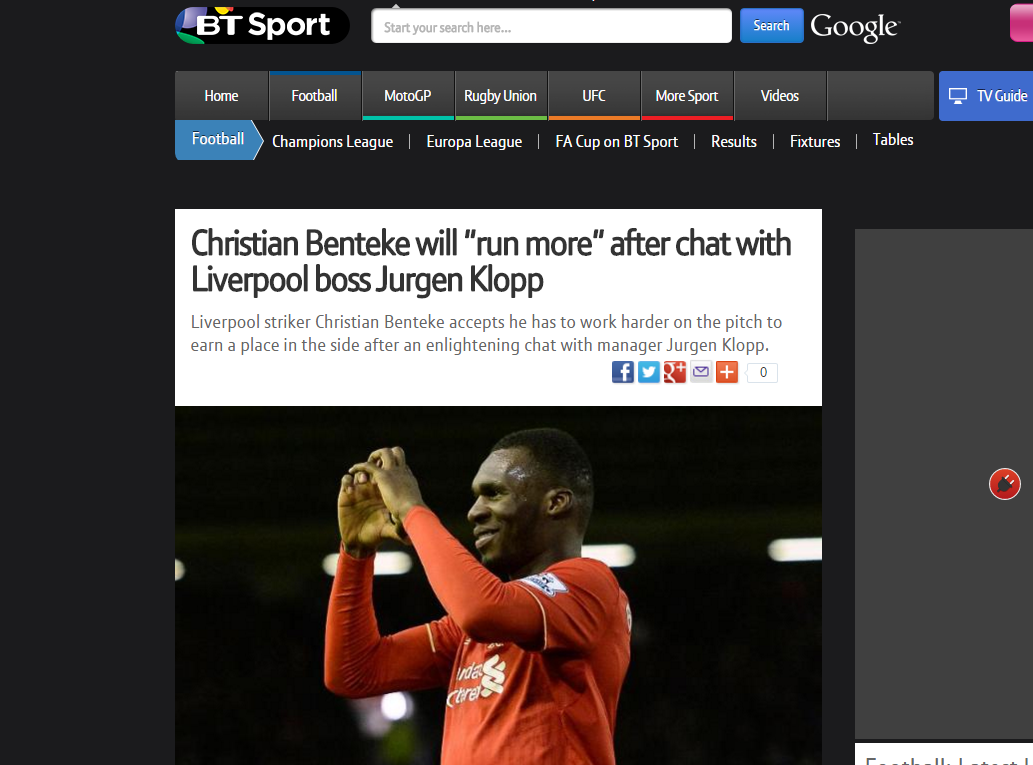The image size is (1033, 765).
Task: View FA Cup on BT Sport
Action: pos(617,142)
